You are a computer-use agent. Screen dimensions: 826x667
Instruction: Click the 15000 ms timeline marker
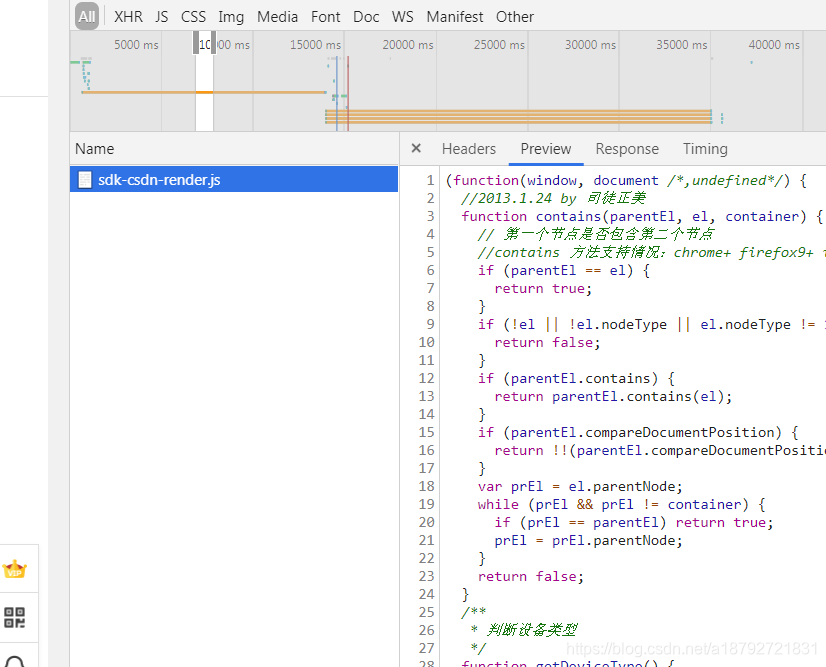point(316,45)
